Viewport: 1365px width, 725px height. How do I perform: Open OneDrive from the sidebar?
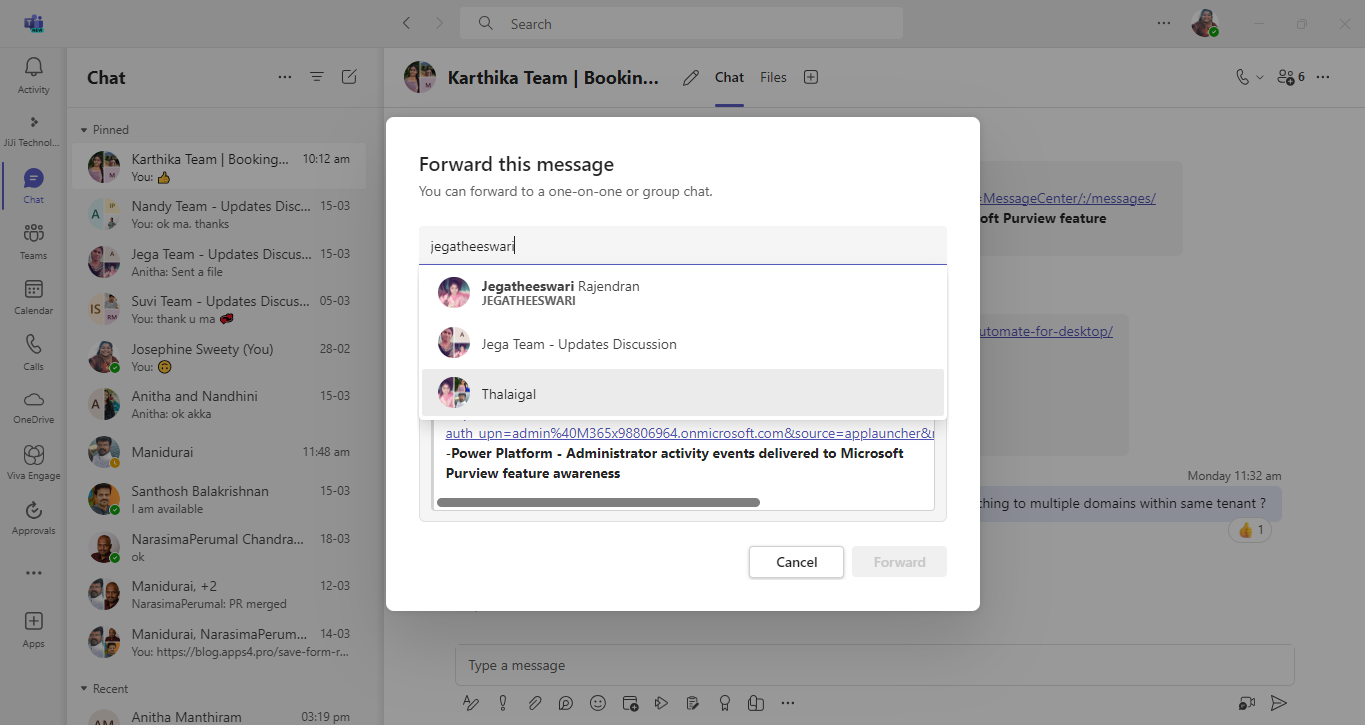tap(33, 406)
